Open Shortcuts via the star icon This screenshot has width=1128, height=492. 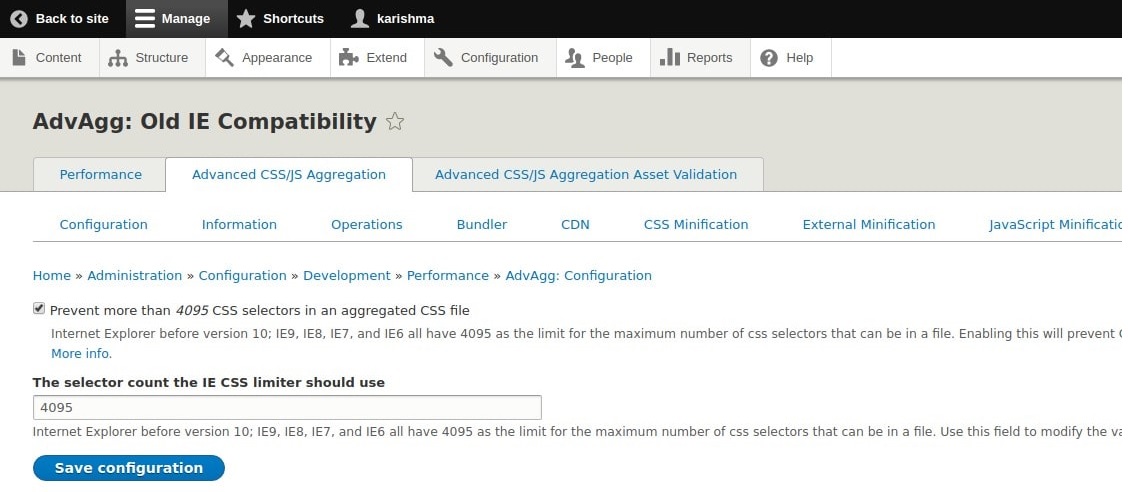tap(246, 19)
